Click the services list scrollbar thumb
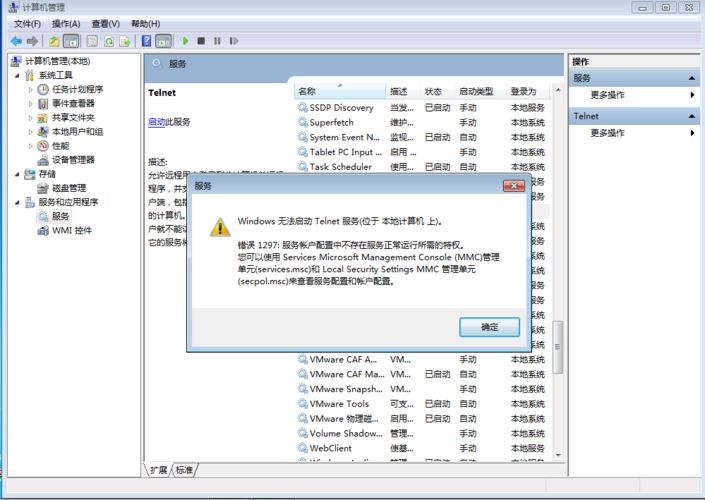705x500 pixels. pos(558,347)
